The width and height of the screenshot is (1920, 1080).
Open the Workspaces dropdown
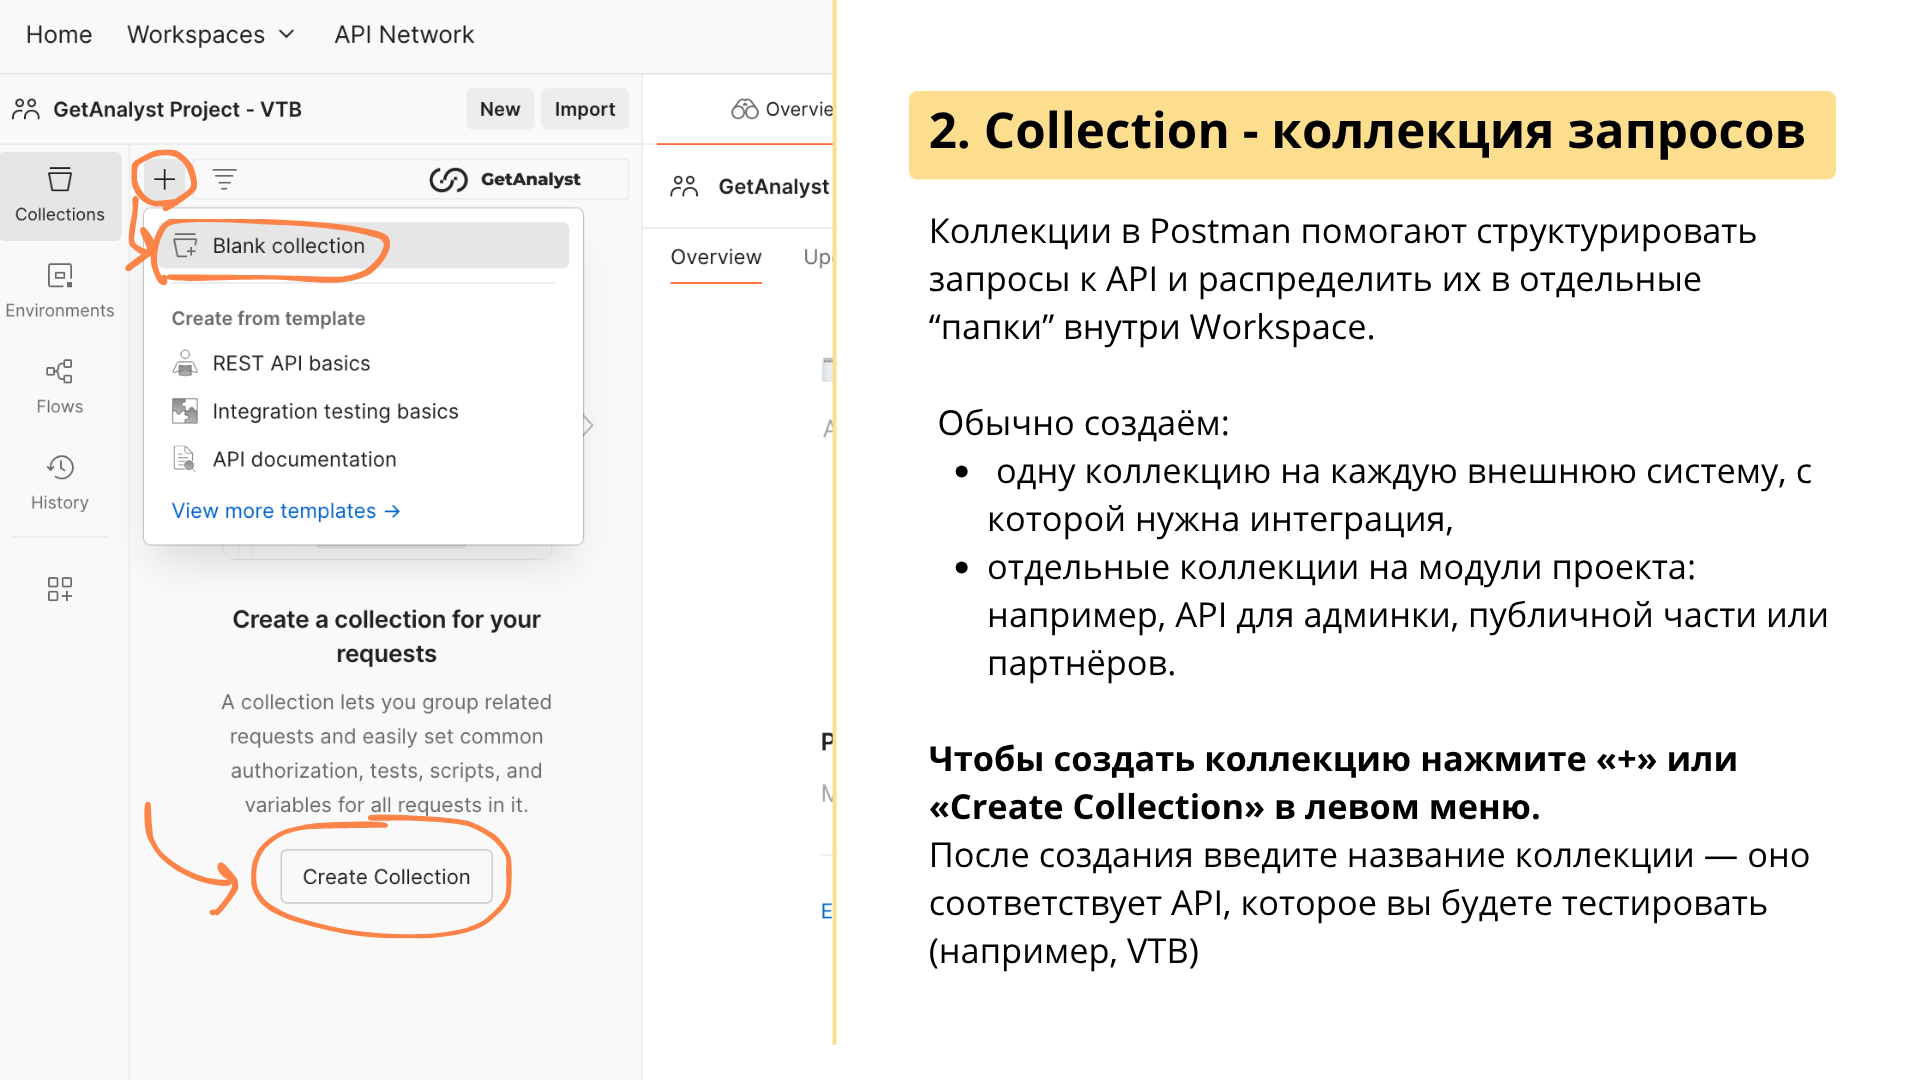pos(211,34)
